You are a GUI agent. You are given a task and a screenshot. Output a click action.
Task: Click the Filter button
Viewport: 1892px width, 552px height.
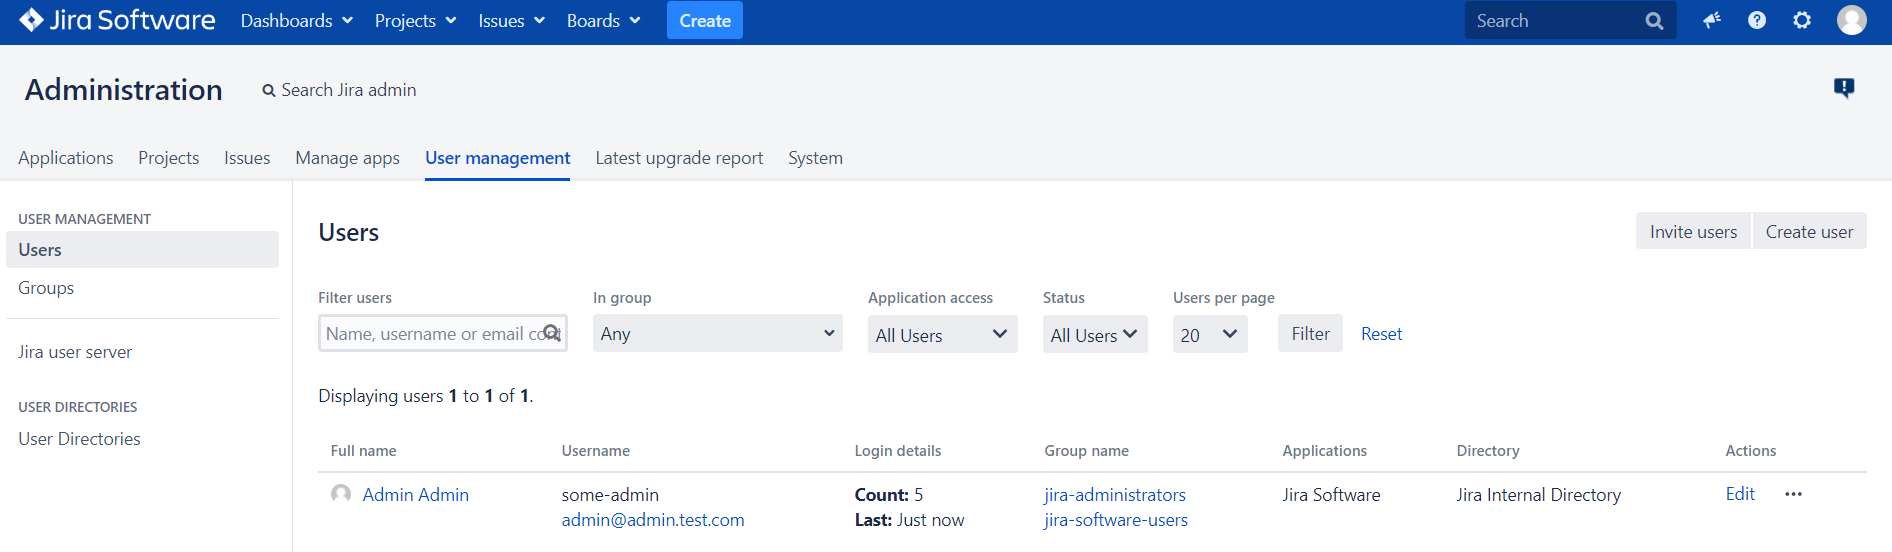click(x=1310, y=333)
